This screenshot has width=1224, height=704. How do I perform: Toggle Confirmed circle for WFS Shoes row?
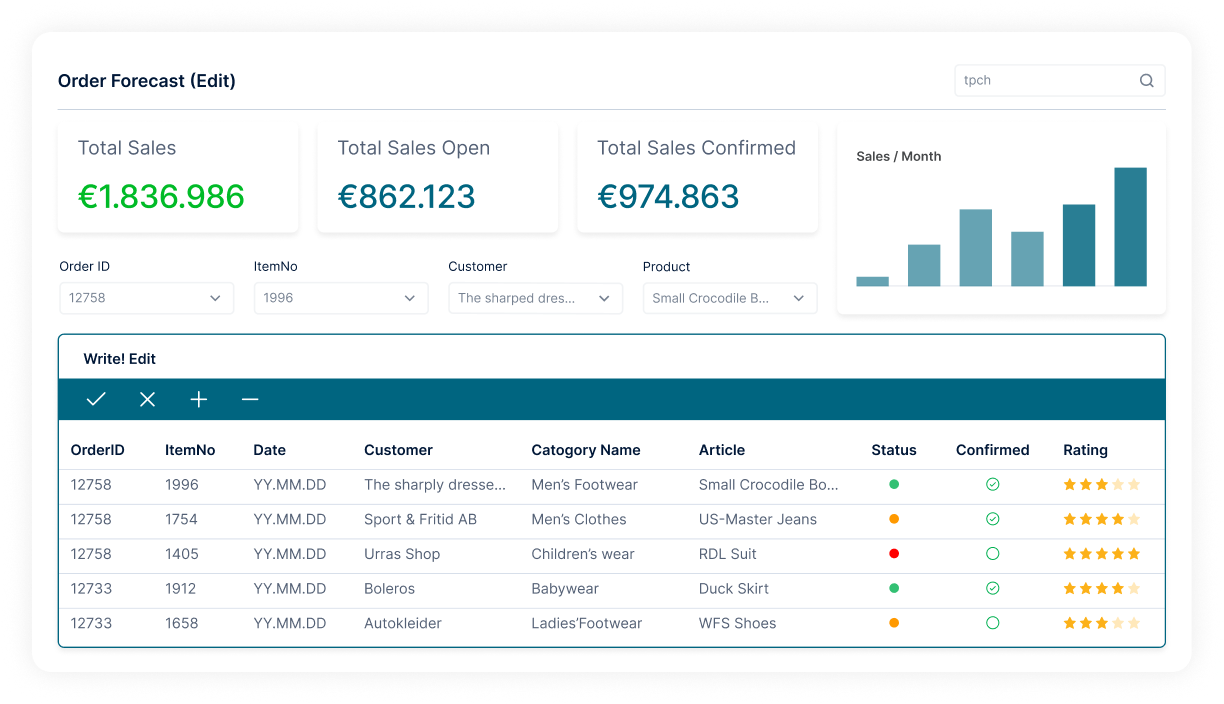[x=992, y=623]
